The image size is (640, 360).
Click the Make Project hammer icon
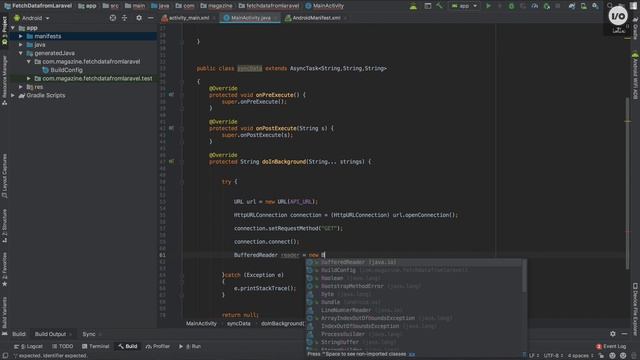pos(439,6)
